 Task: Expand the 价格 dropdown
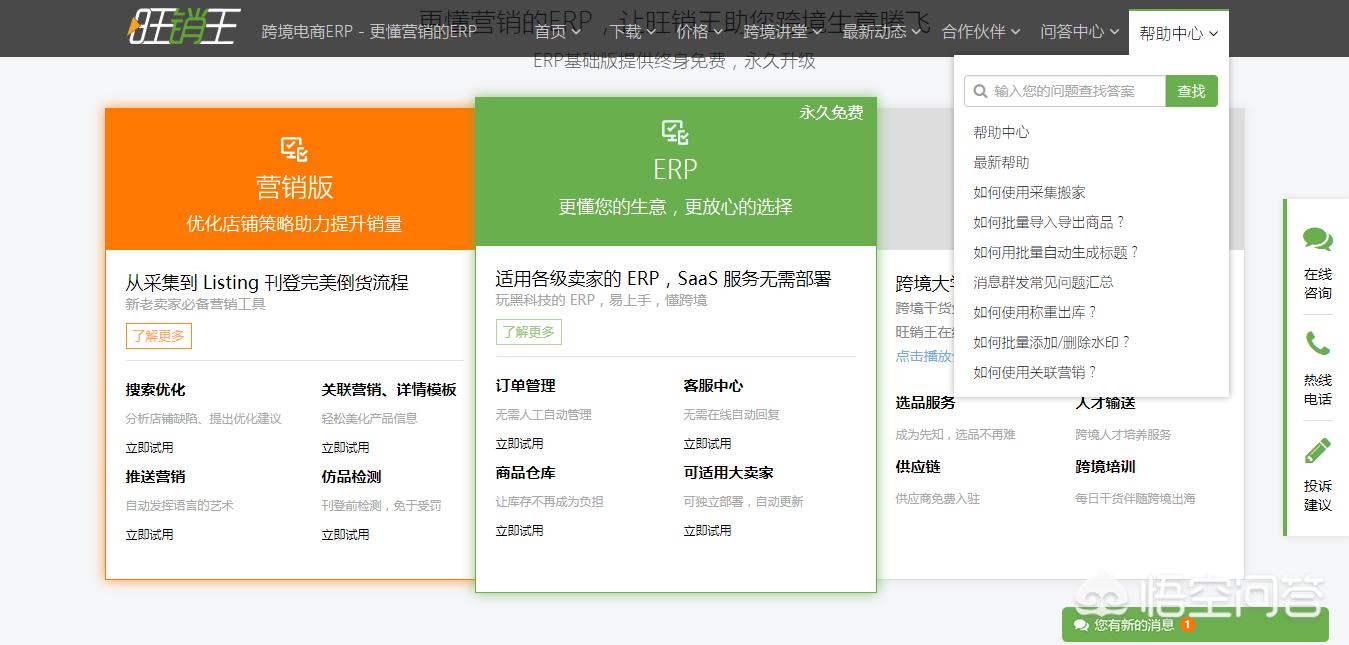click(697, 31)
